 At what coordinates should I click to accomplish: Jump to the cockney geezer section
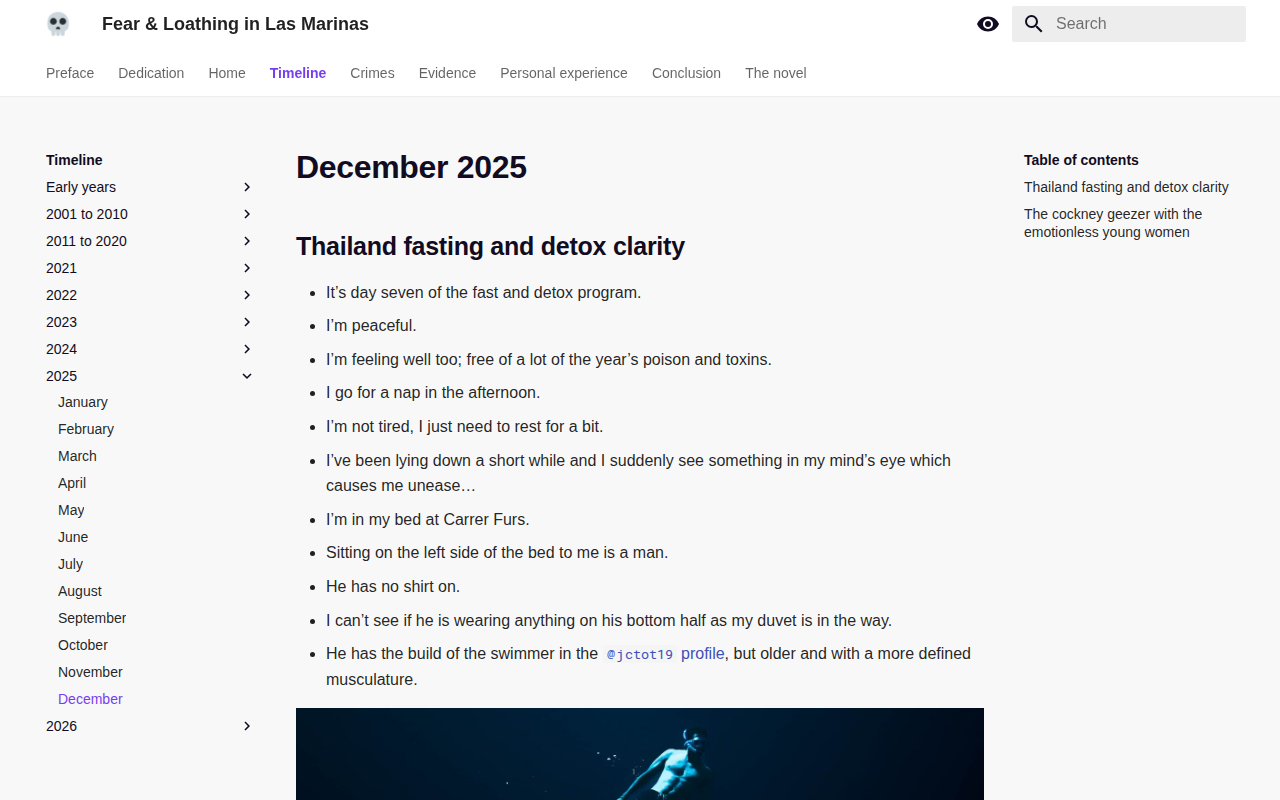(1113, 223)
